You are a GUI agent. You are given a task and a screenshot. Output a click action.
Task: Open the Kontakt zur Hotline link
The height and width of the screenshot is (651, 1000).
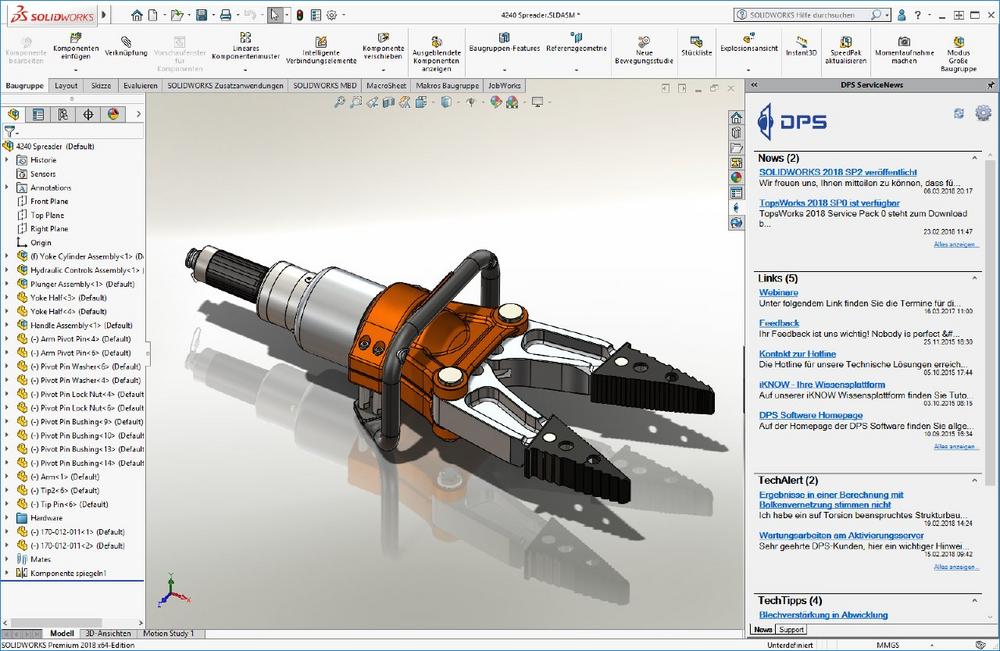click(x=797, y=354)
